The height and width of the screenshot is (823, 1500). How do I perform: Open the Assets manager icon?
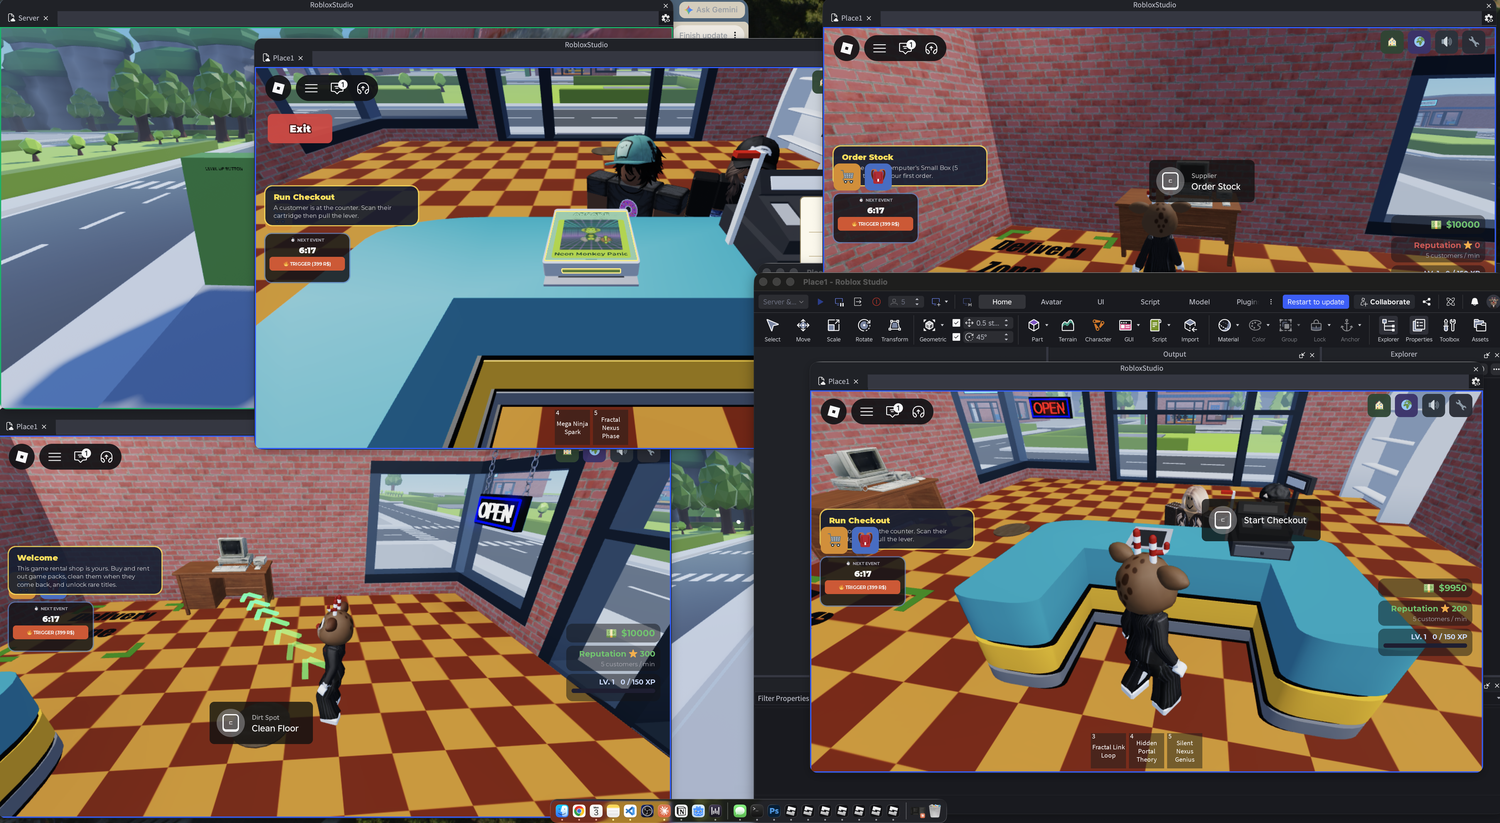[x=1480, y=326]
